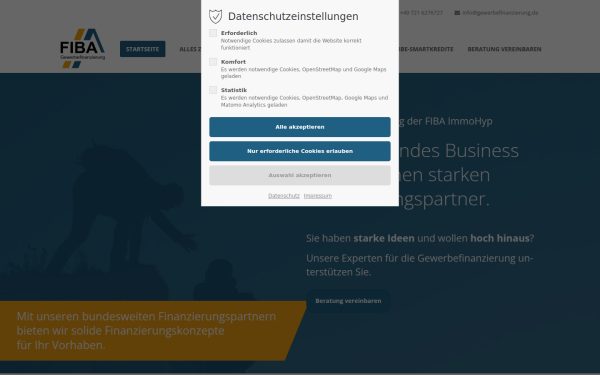Open the menu item starting with ALLES
This screenshot has height=375, width=600.
[190, 49]
